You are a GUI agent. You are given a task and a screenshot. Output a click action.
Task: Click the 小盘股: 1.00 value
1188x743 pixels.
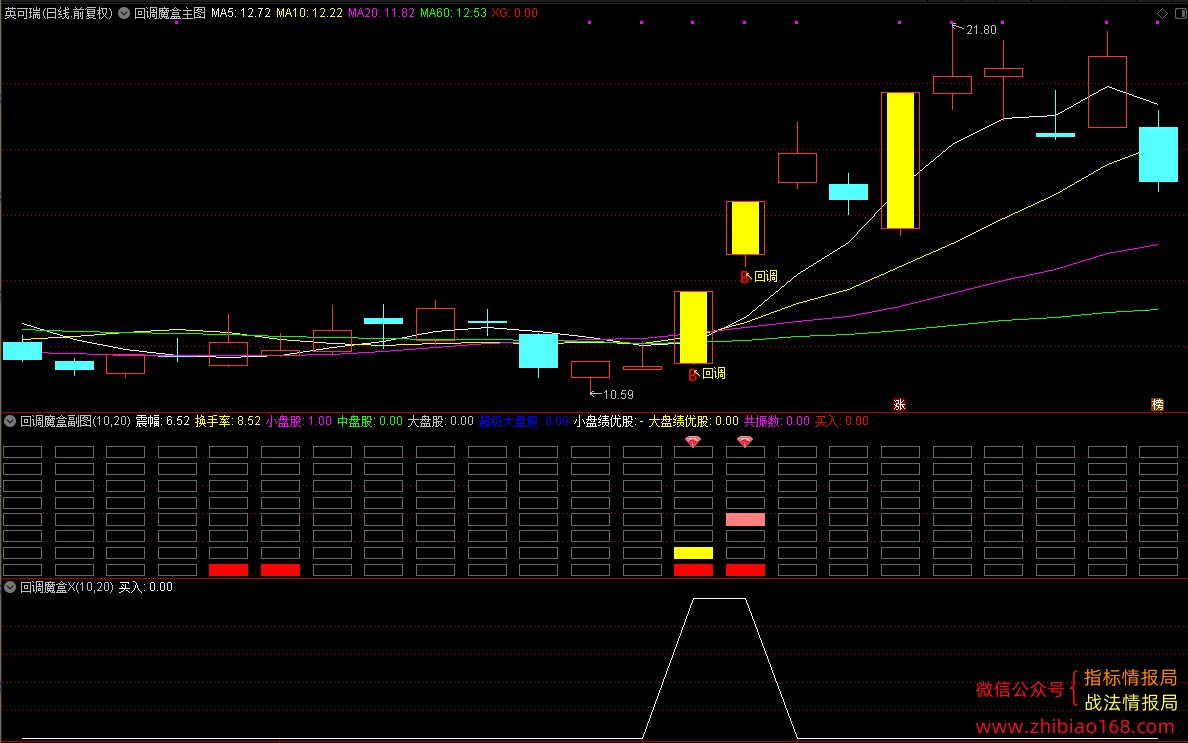(299, 421)
